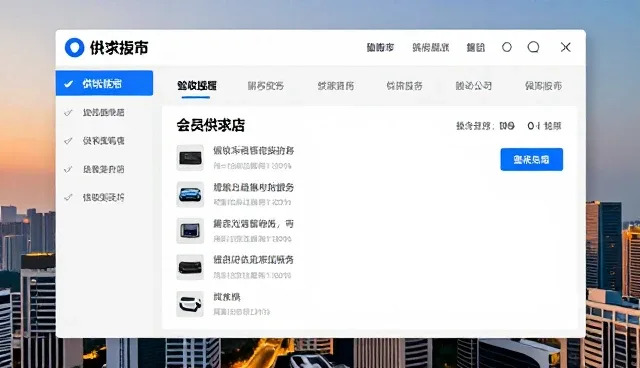Open the screen-shaped device thumbnail

190,231
